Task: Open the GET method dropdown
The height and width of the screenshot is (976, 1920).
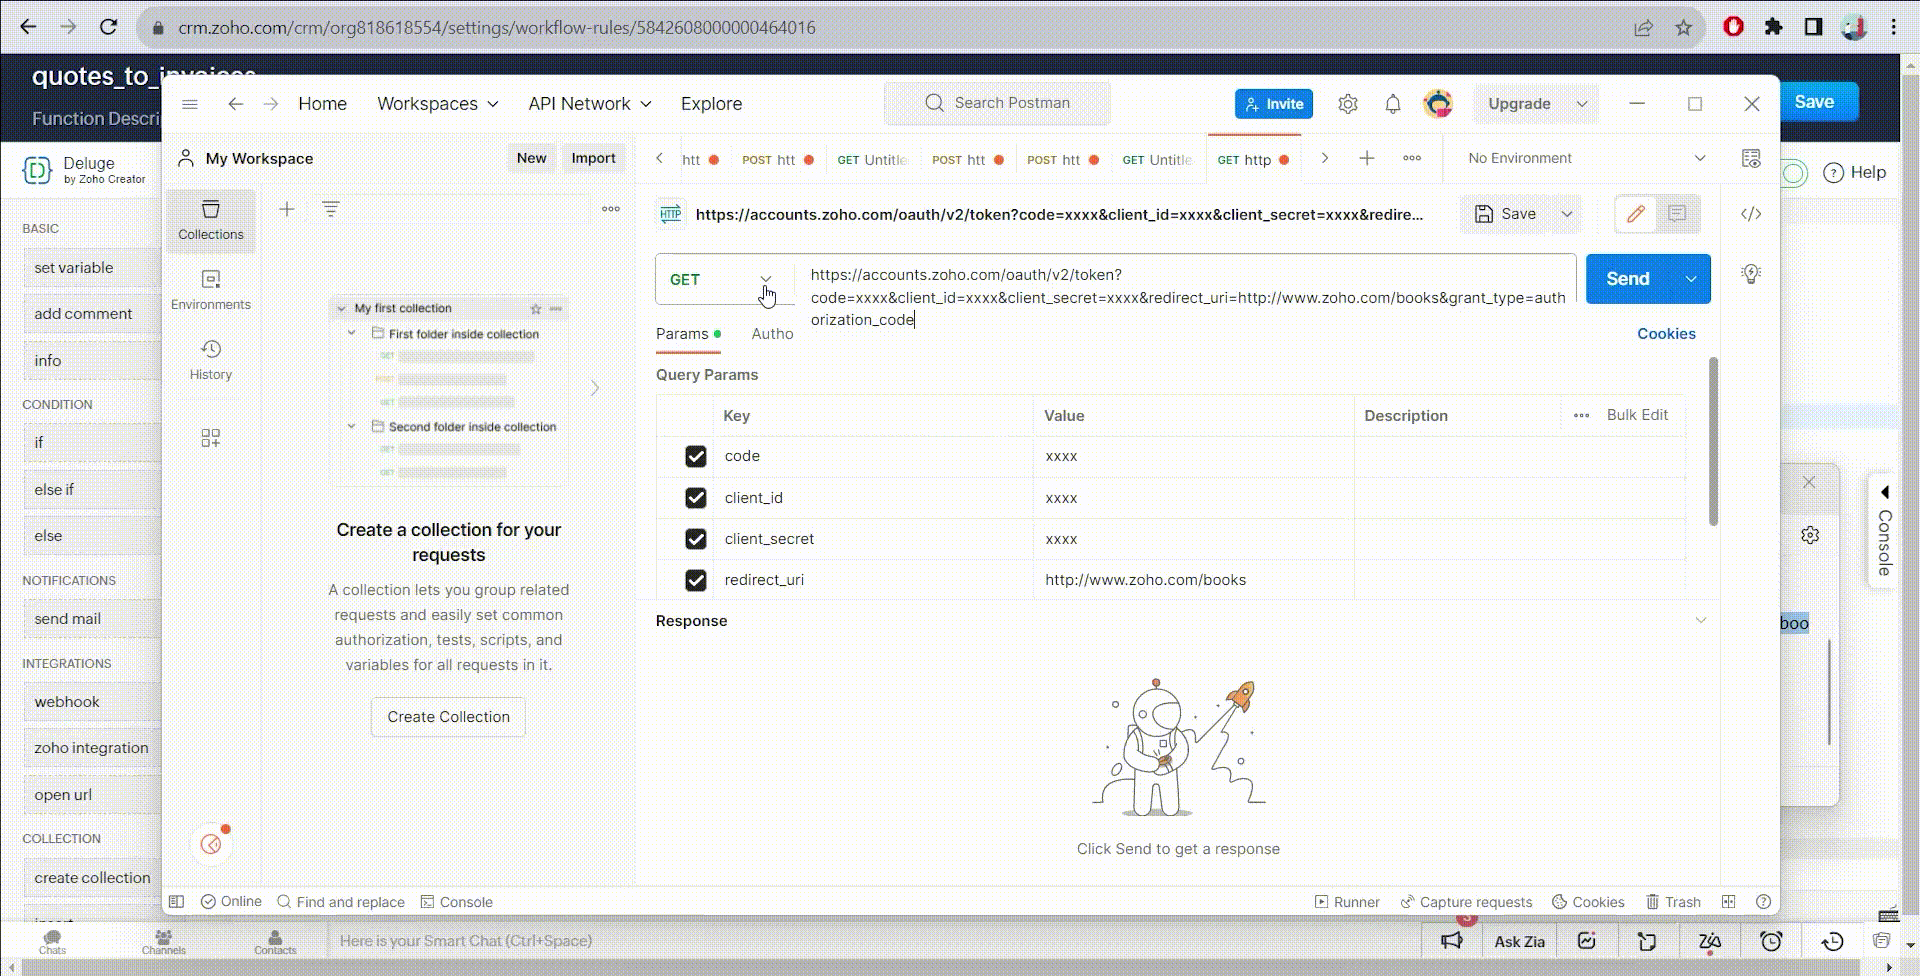Action: pyautogui.click(x=720, y=280)
